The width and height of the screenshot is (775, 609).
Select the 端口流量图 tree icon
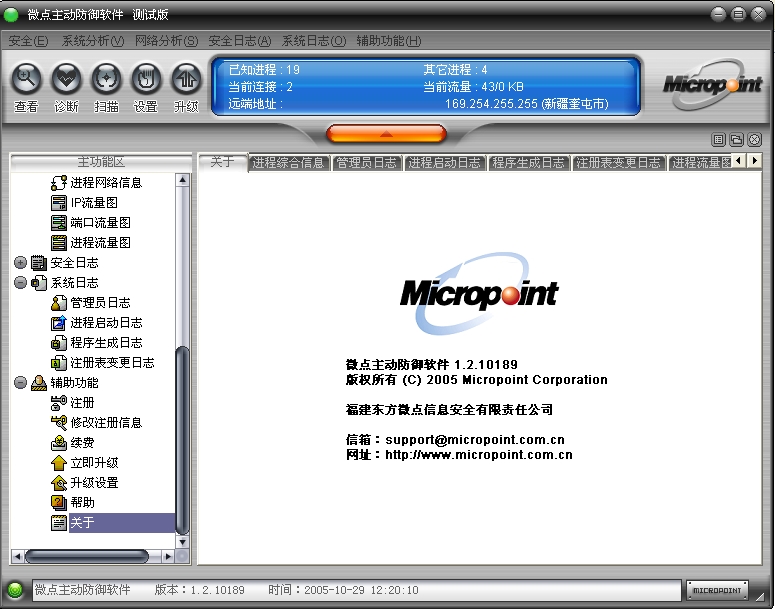pyautogui.click(x=59, y=222)
